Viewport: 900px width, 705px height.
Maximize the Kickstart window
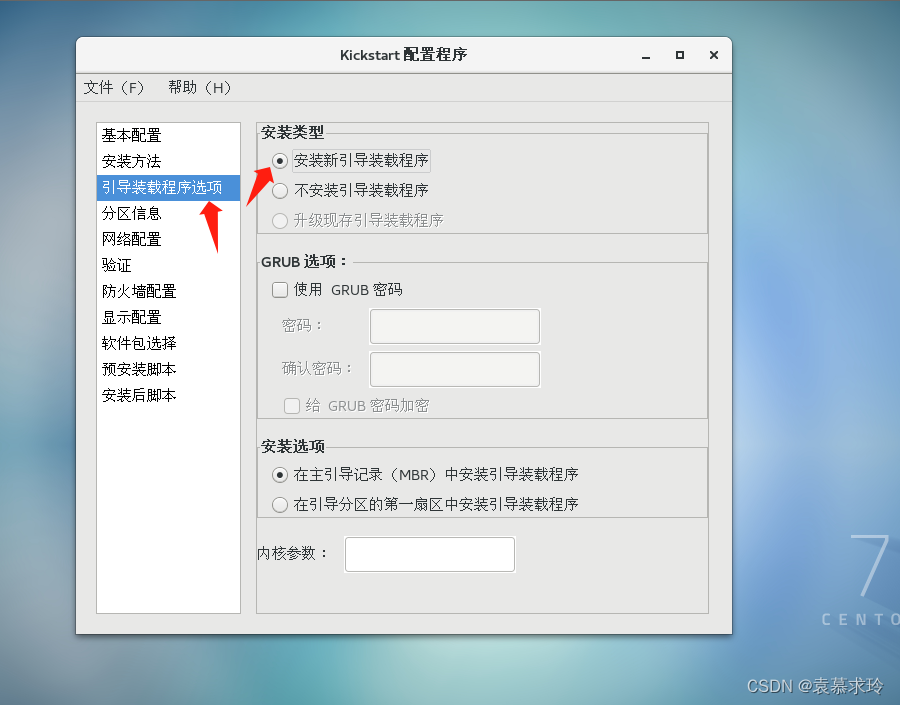[680, 55]
